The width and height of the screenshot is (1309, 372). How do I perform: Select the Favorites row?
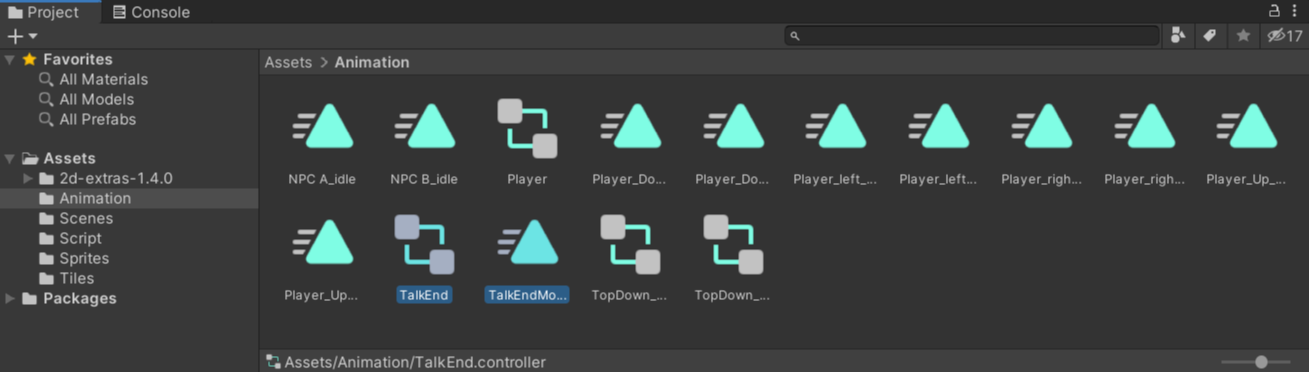pyautogui.click(x=129, y=60)
